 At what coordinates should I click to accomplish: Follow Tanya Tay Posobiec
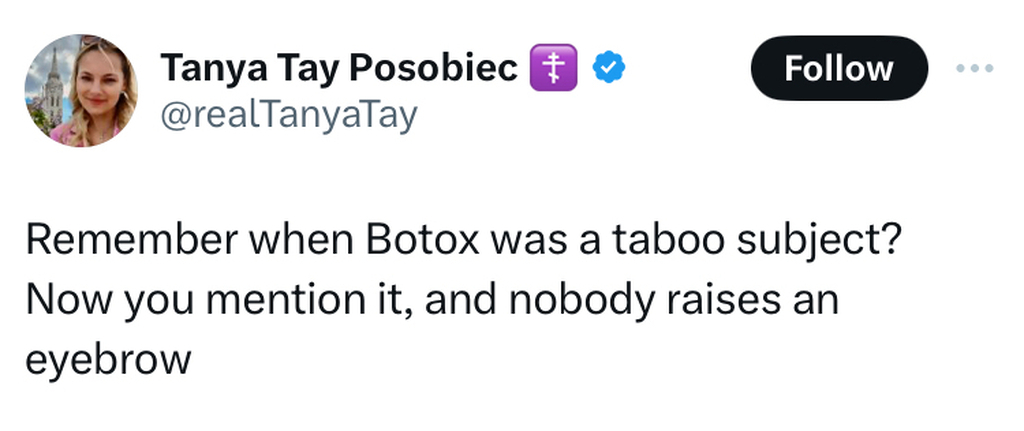[839, 68]
